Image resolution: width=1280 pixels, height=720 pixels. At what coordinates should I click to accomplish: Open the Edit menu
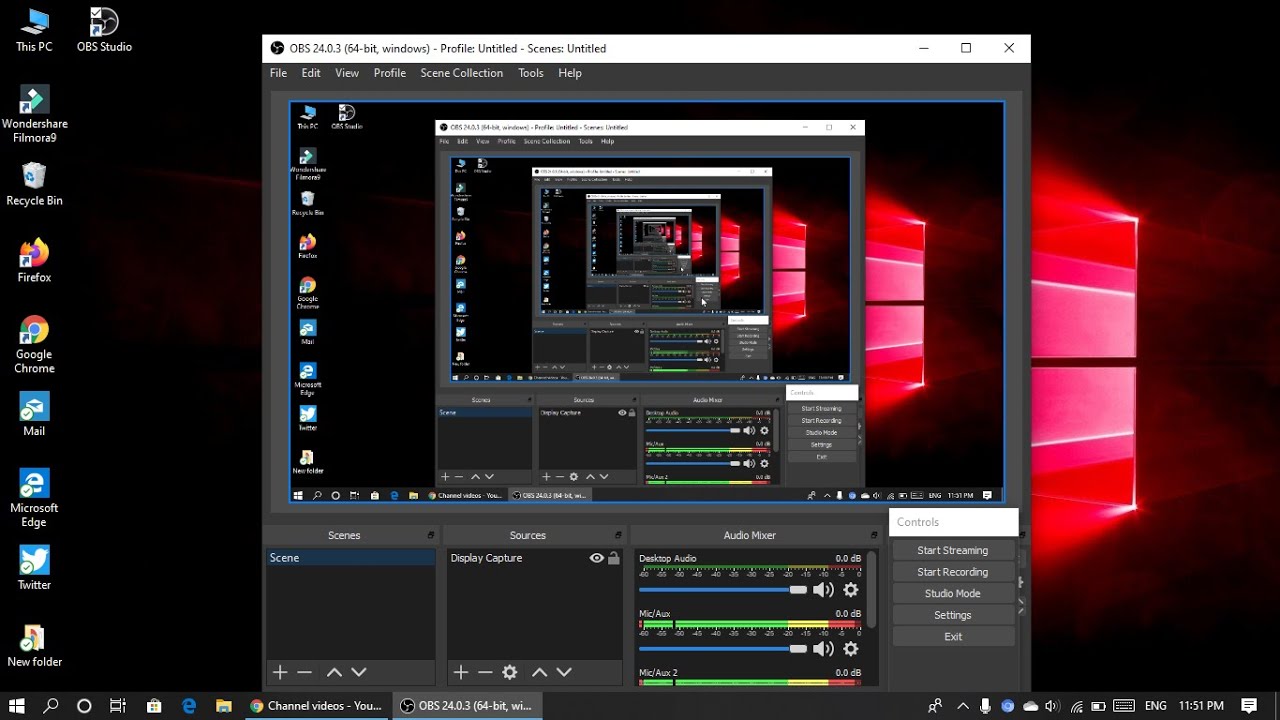[x=311, y=73]
